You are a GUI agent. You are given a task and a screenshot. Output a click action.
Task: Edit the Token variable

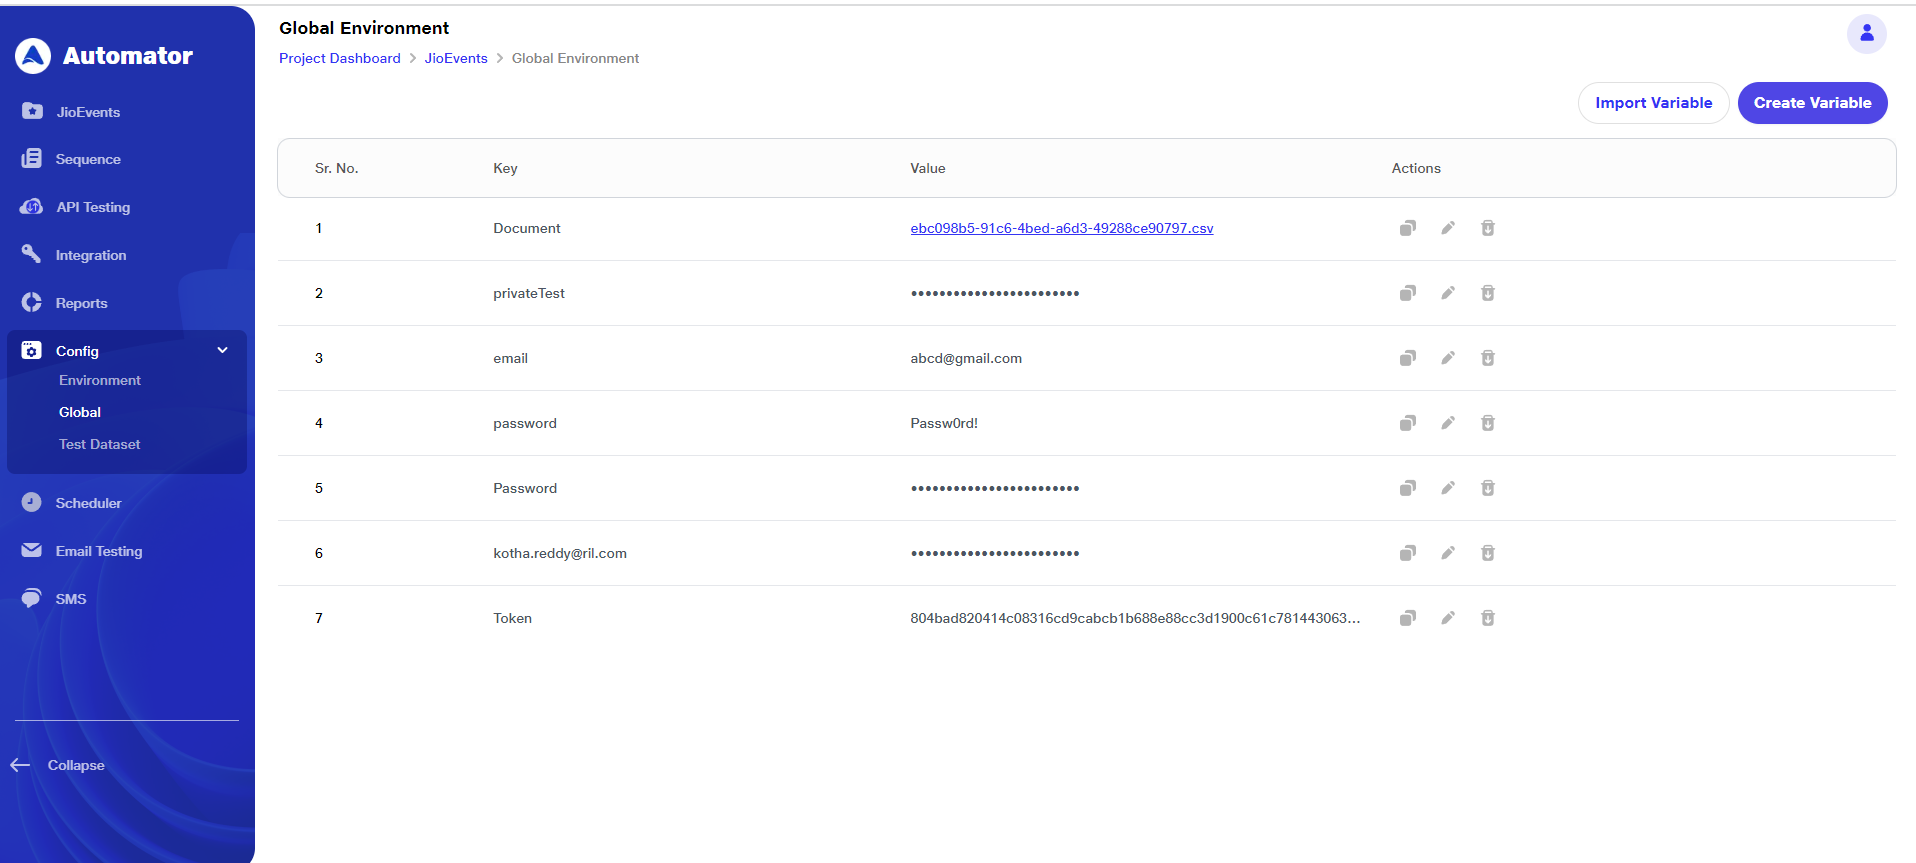pyautogui.click(x=1447, y=618)
